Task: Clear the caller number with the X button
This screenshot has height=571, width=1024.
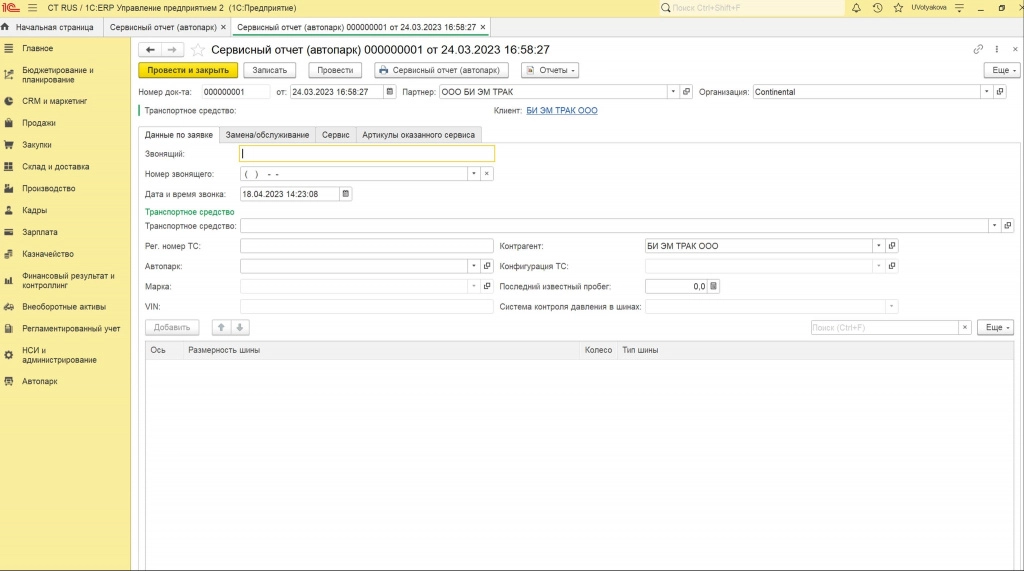Action: click(487, 174)
